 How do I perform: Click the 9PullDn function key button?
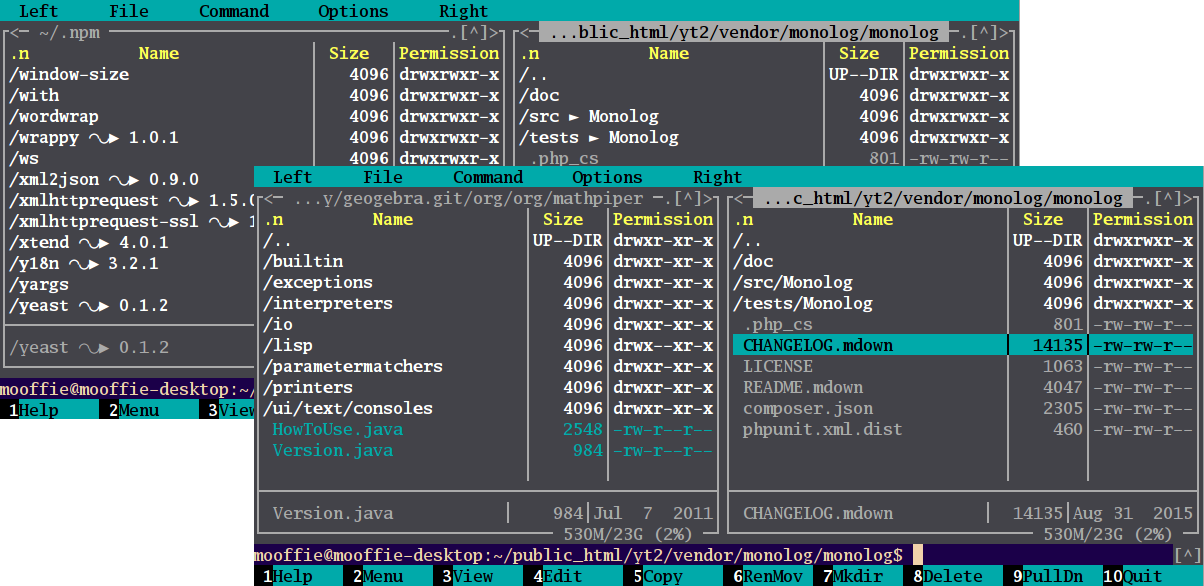pos(1048,577)
